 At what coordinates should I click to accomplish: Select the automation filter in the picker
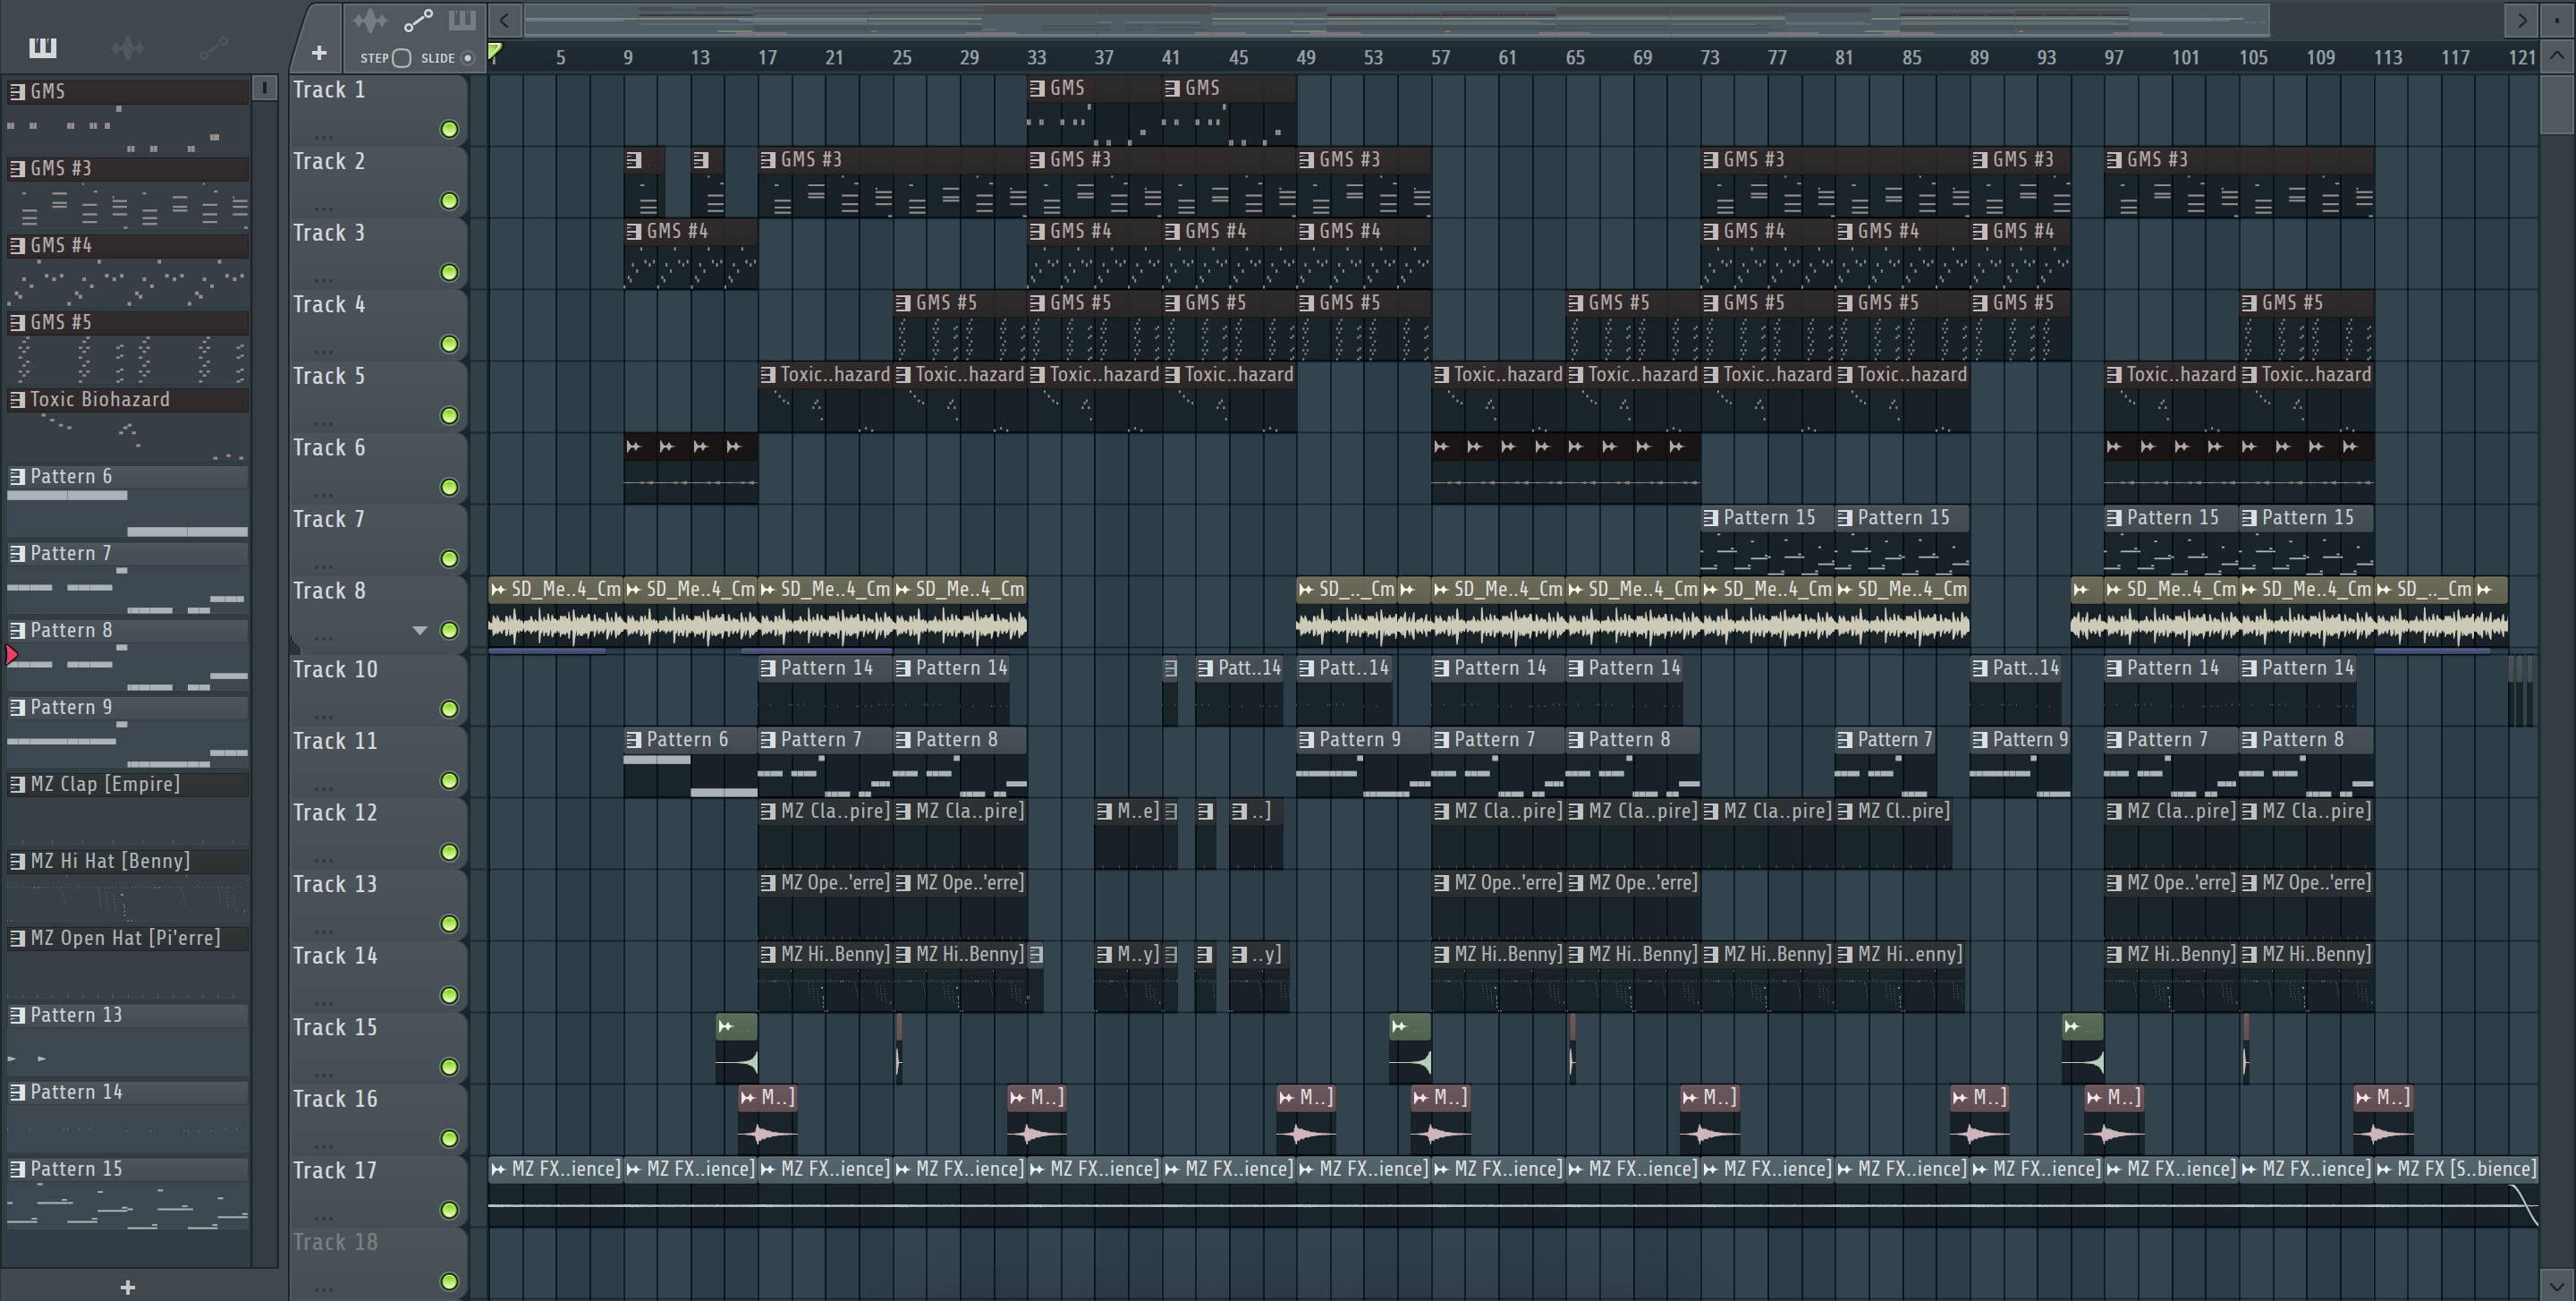click(x=213, y=47)
